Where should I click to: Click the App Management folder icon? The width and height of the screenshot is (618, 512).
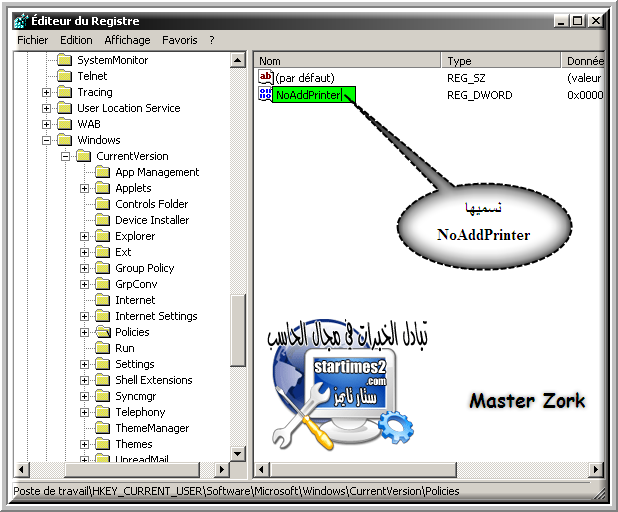[102, 172]
